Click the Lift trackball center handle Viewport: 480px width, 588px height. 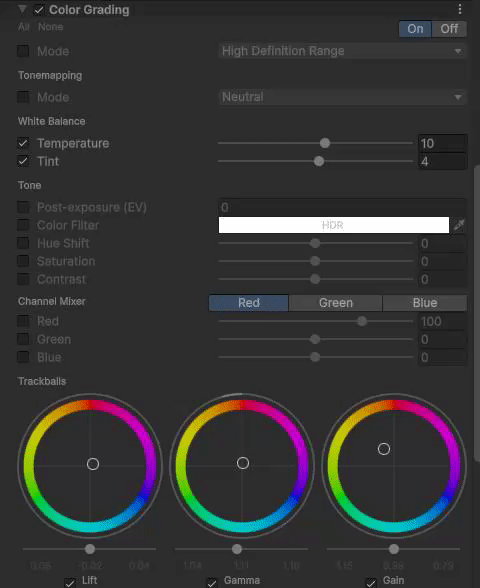coord(93,464)
